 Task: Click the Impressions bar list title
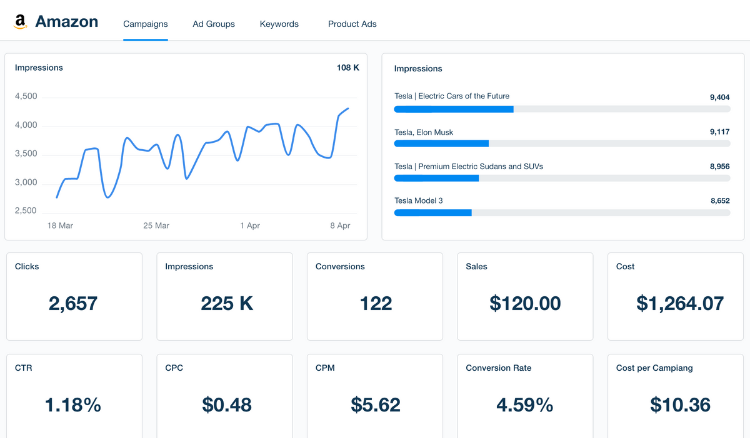[x=418, y=69]
